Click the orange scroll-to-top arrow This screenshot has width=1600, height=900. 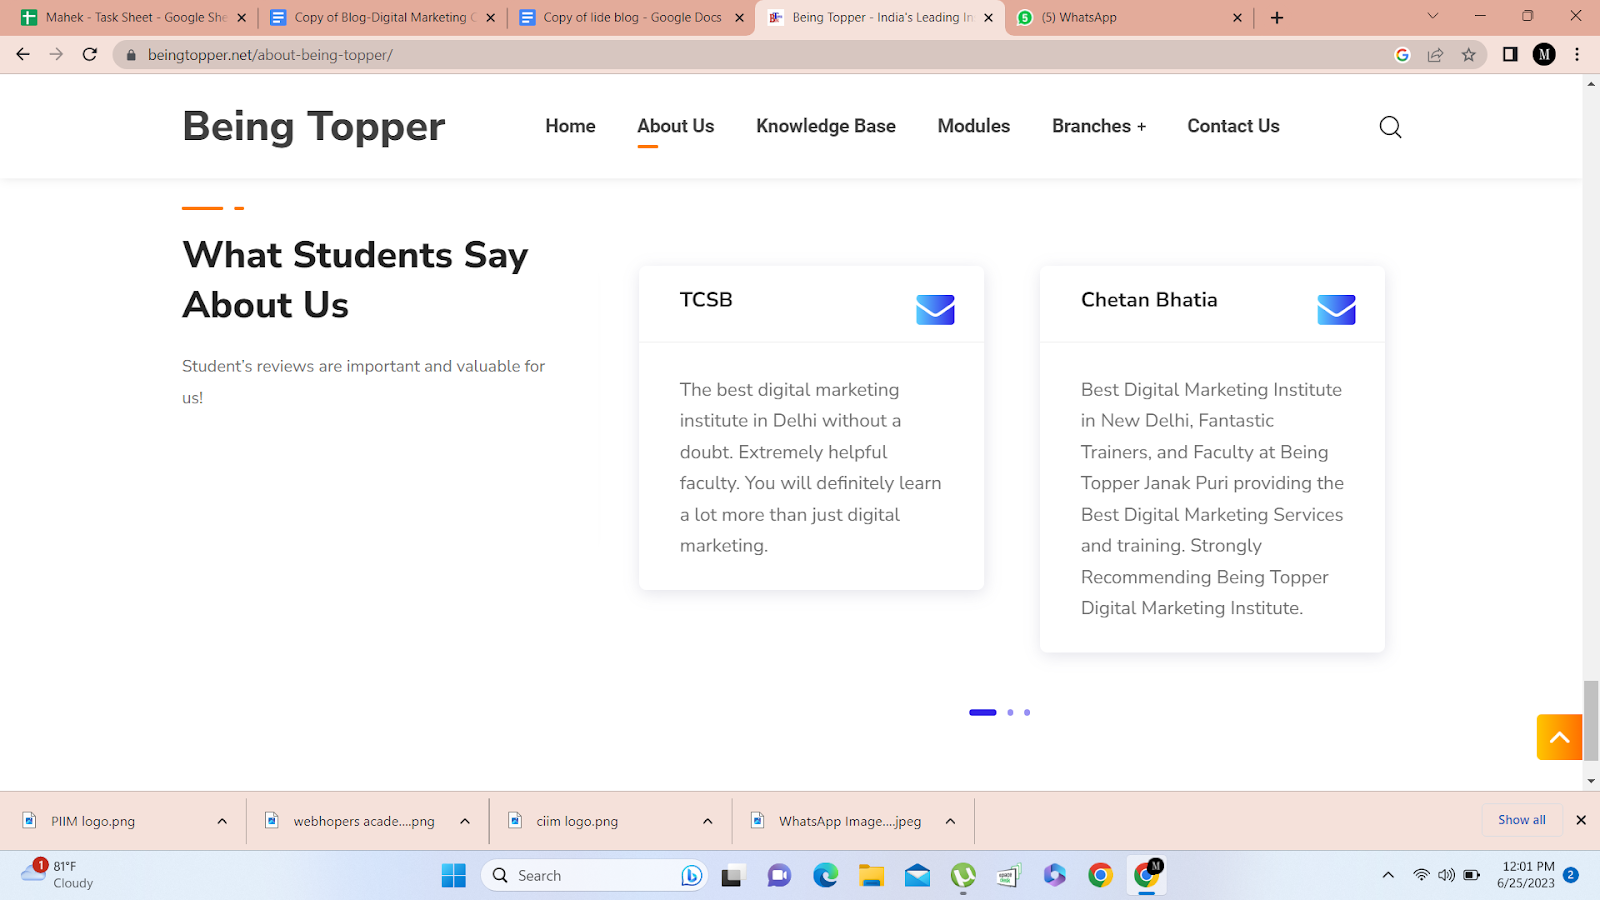pyautogui.click(x=1558, y=737)
